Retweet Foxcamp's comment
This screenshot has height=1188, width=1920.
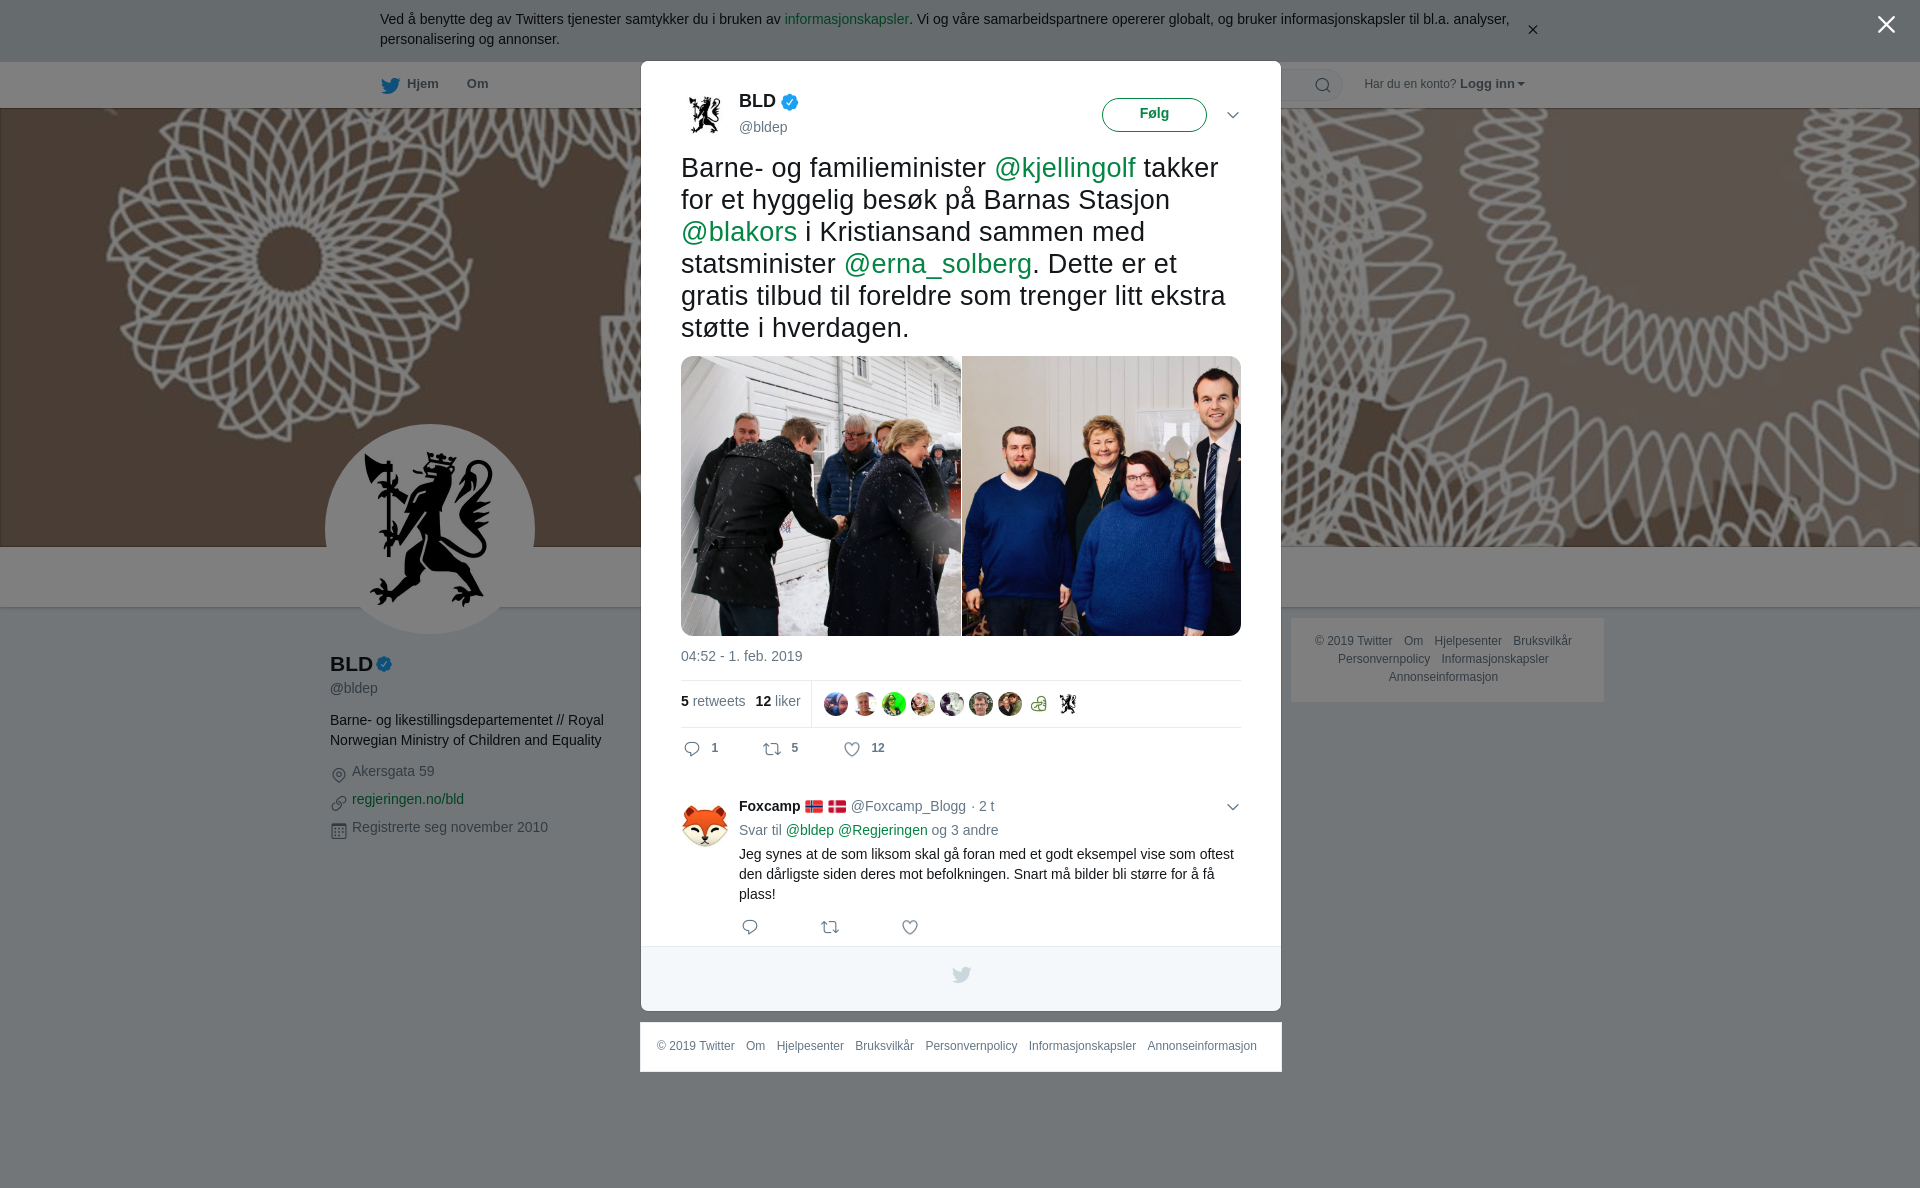coord(830,927)
